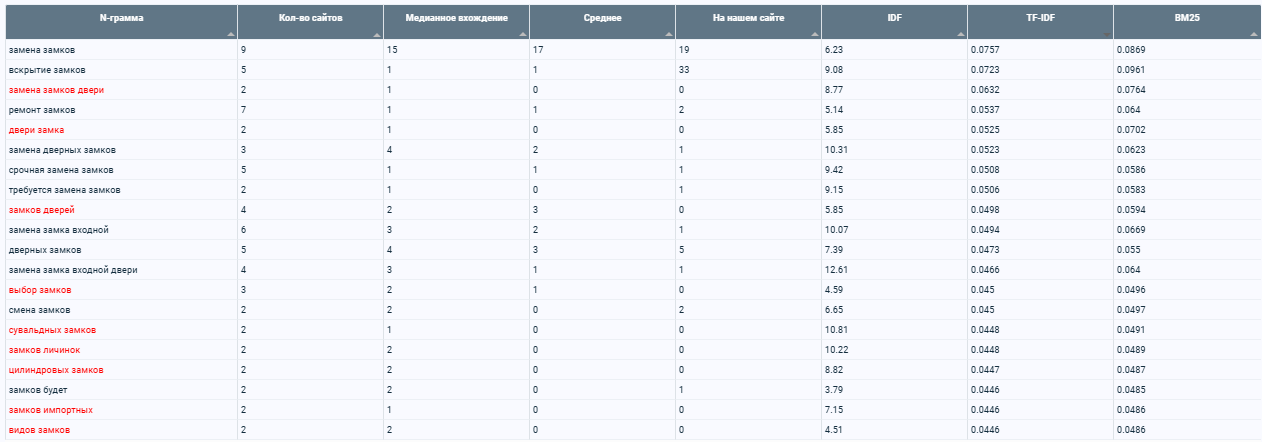Click the 'замена замка входной двери' row

(631, 270)
